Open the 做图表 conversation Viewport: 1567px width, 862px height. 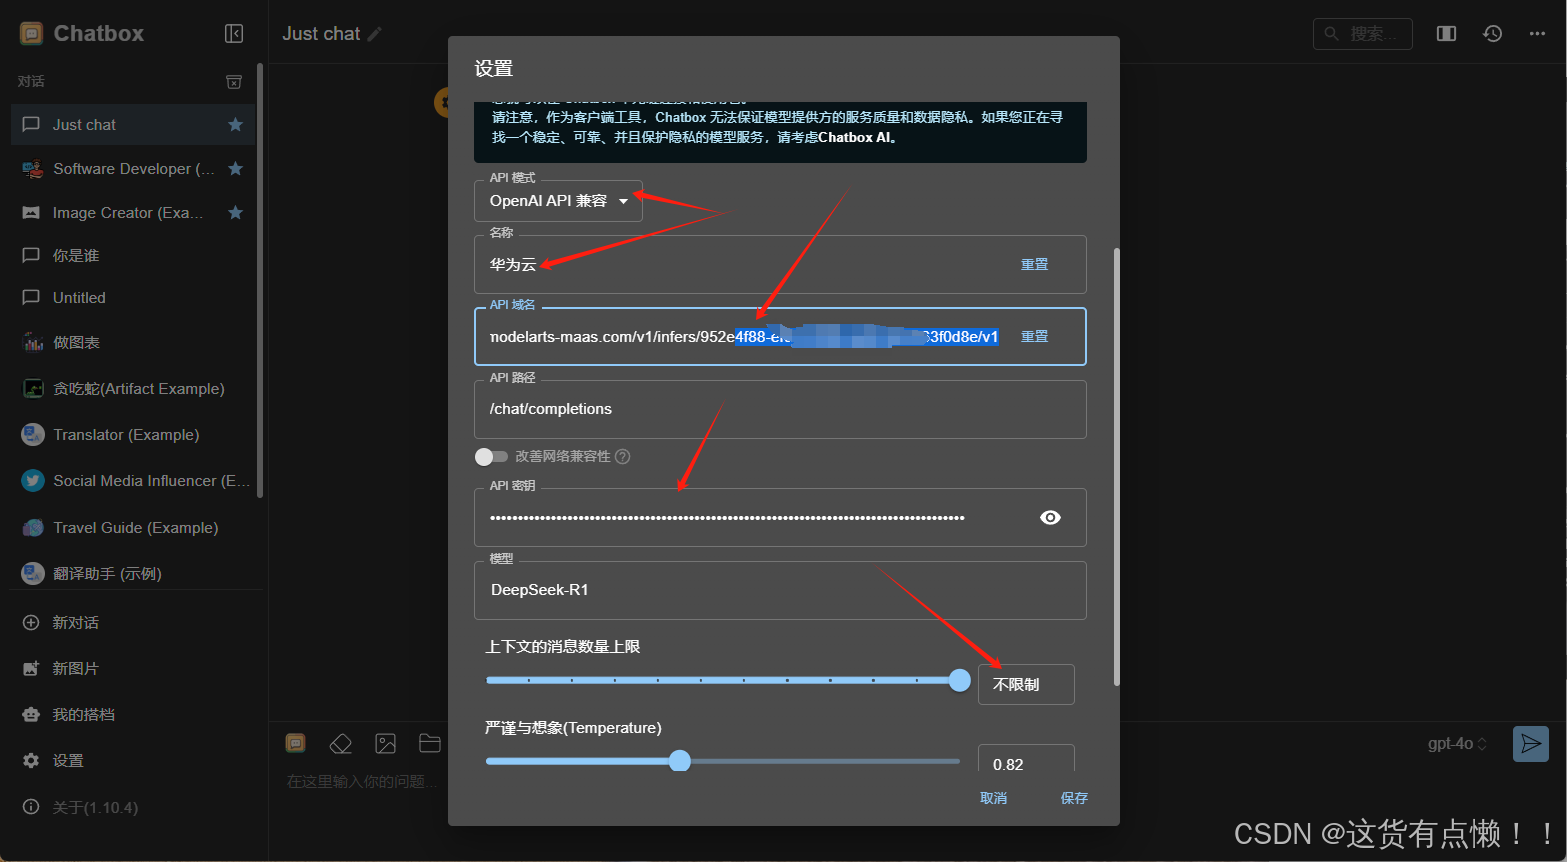pyautogui.click(x=133, y=343)
